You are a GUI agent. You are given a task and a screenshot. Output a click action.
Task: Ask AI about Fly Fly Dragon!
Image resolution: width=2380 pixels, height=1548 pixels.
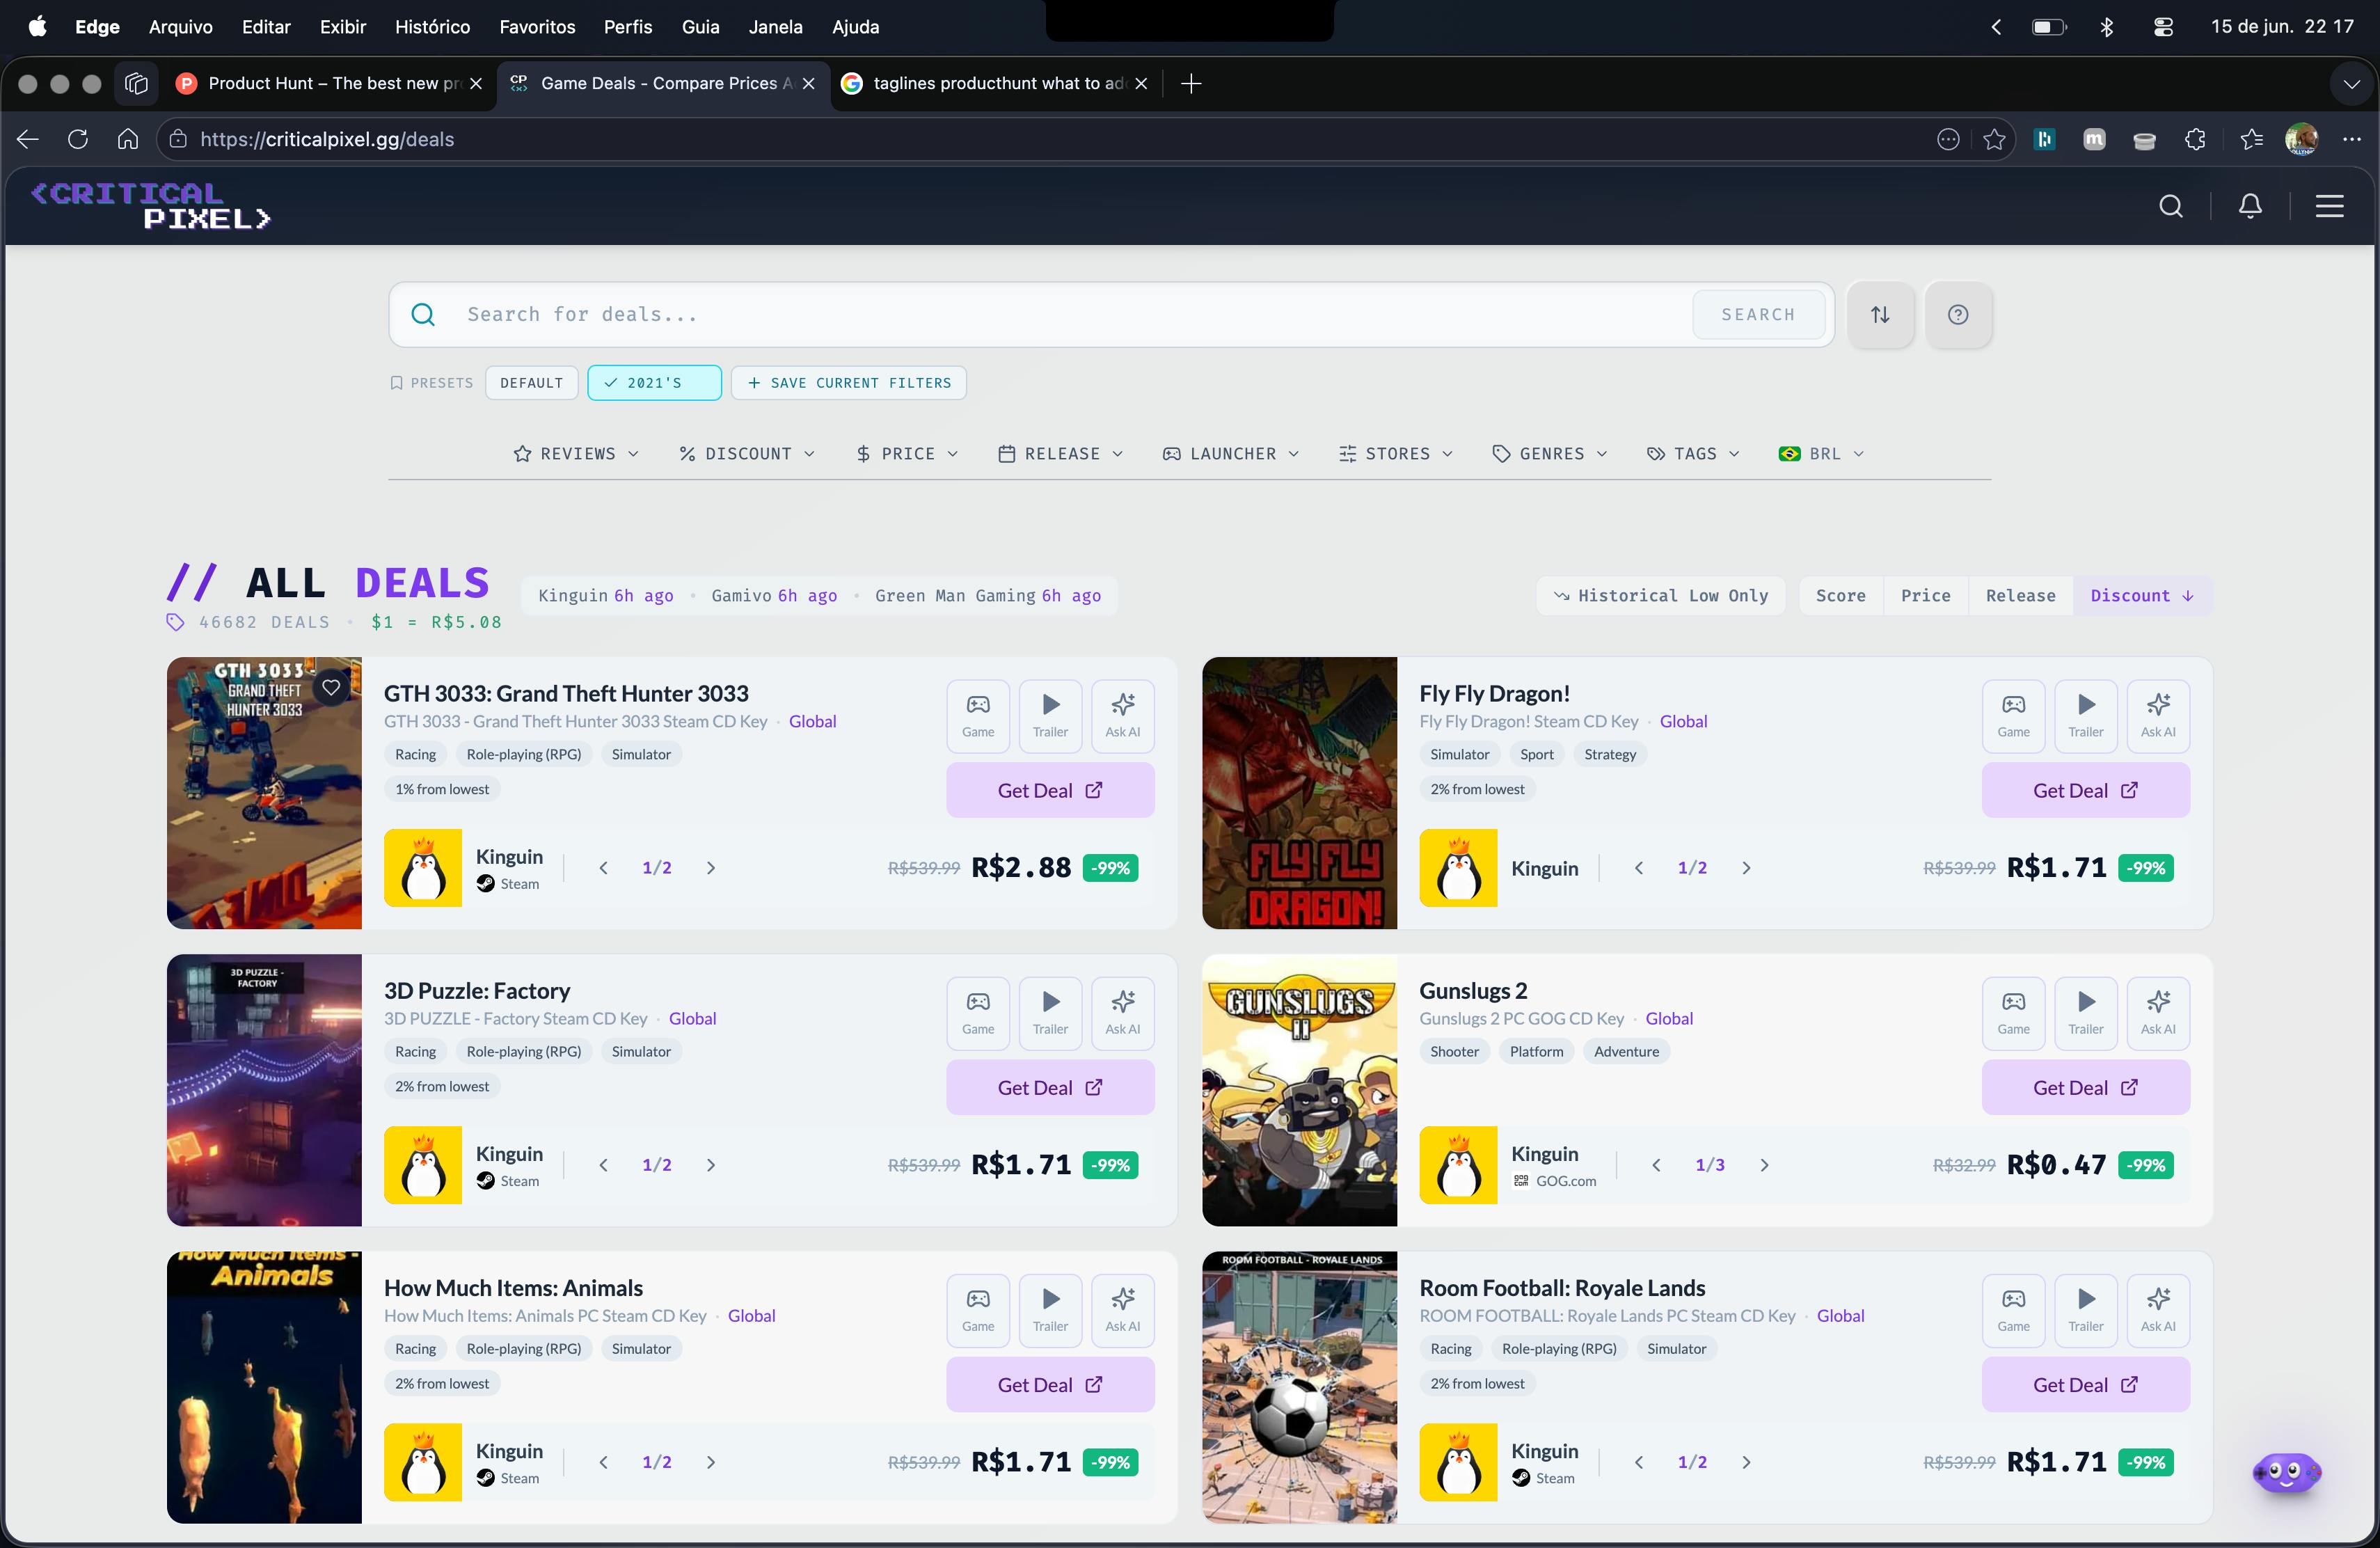[2157, 716]
